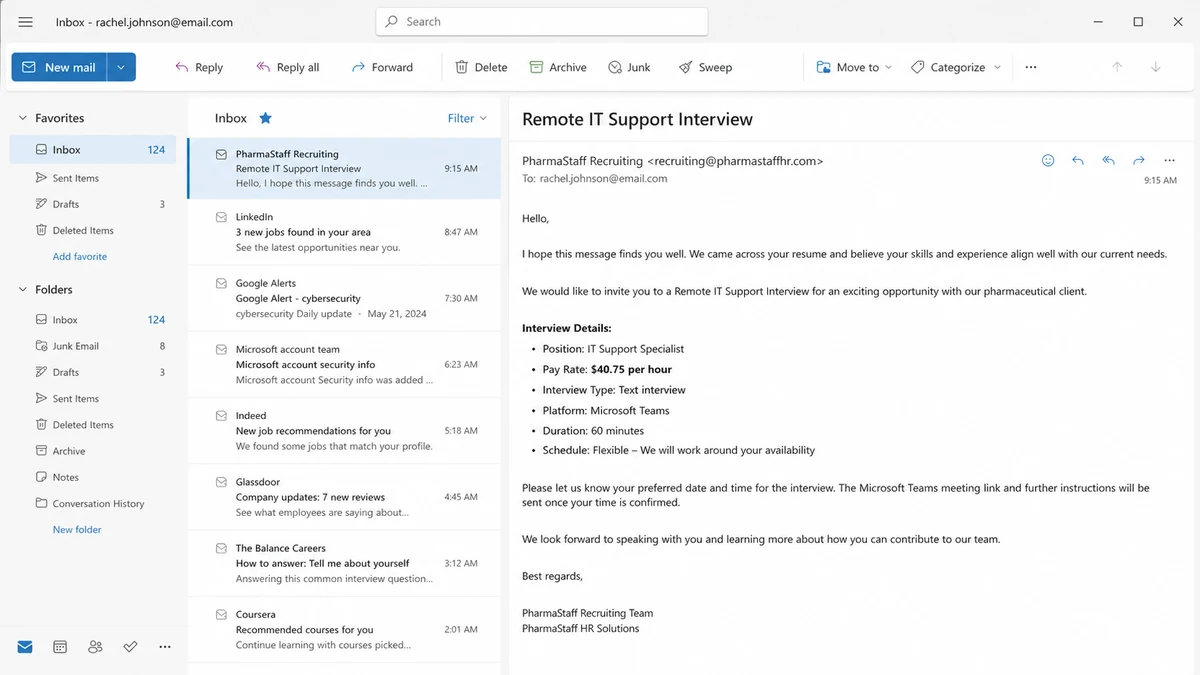Archive the selected email
The width and height of the screenshot is (1200, 675).
(x=558, y=67)
